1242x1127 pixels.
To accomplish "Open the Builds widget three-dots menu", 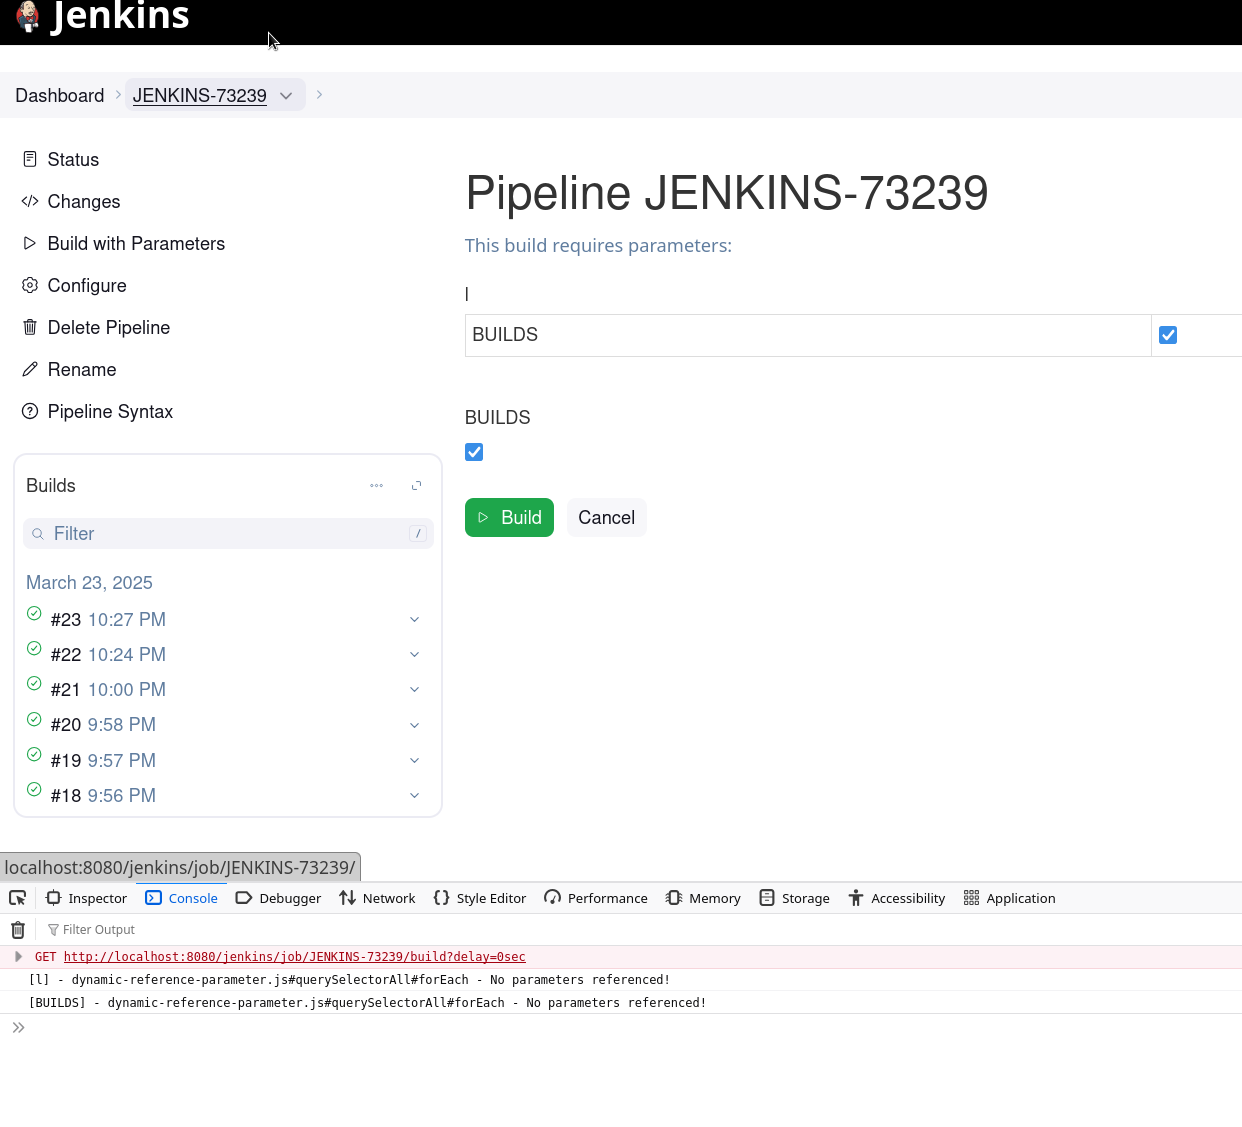I will click(x=376, y=486).
